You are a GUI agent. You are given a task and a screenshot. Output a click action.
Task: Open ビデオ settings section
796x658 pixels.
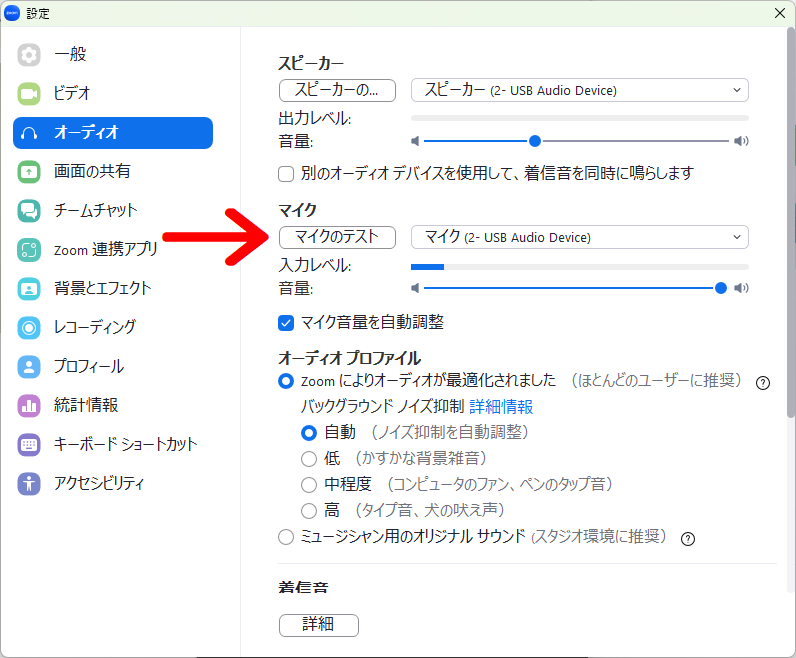pyautogui.click(x=113, y=93)
